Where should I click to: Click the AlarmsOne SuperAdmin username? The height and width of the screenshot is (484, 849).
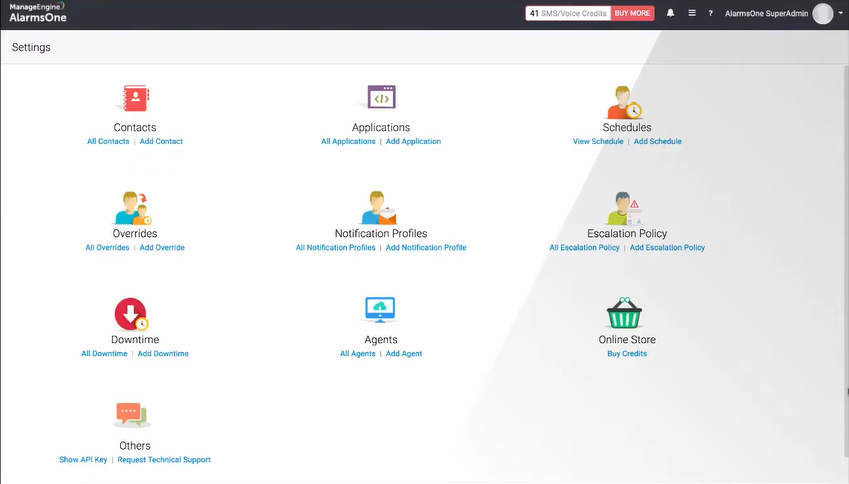click(x=767, y=14)
